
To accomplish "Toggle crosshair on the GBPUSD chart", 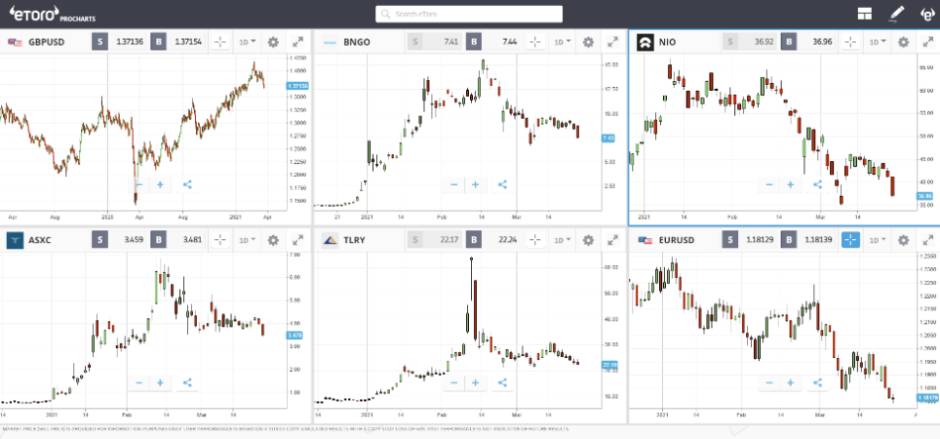I will 220,42.
